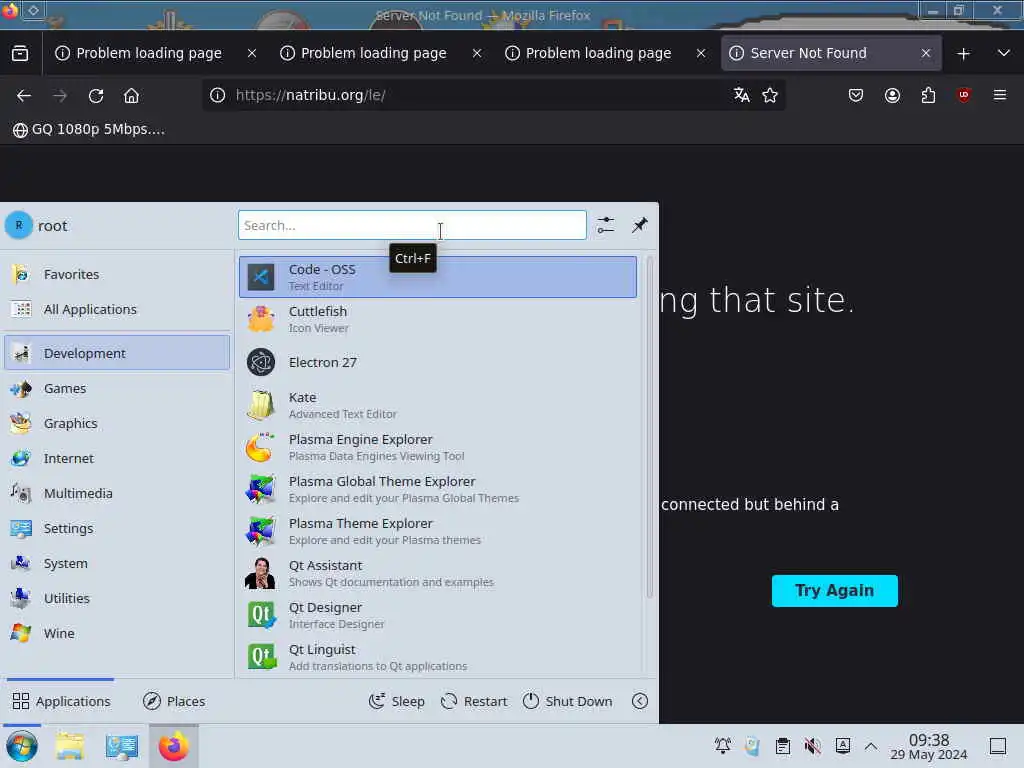Open clipboard tray icon
This screenshot has width=1024, height=768.
783,746
